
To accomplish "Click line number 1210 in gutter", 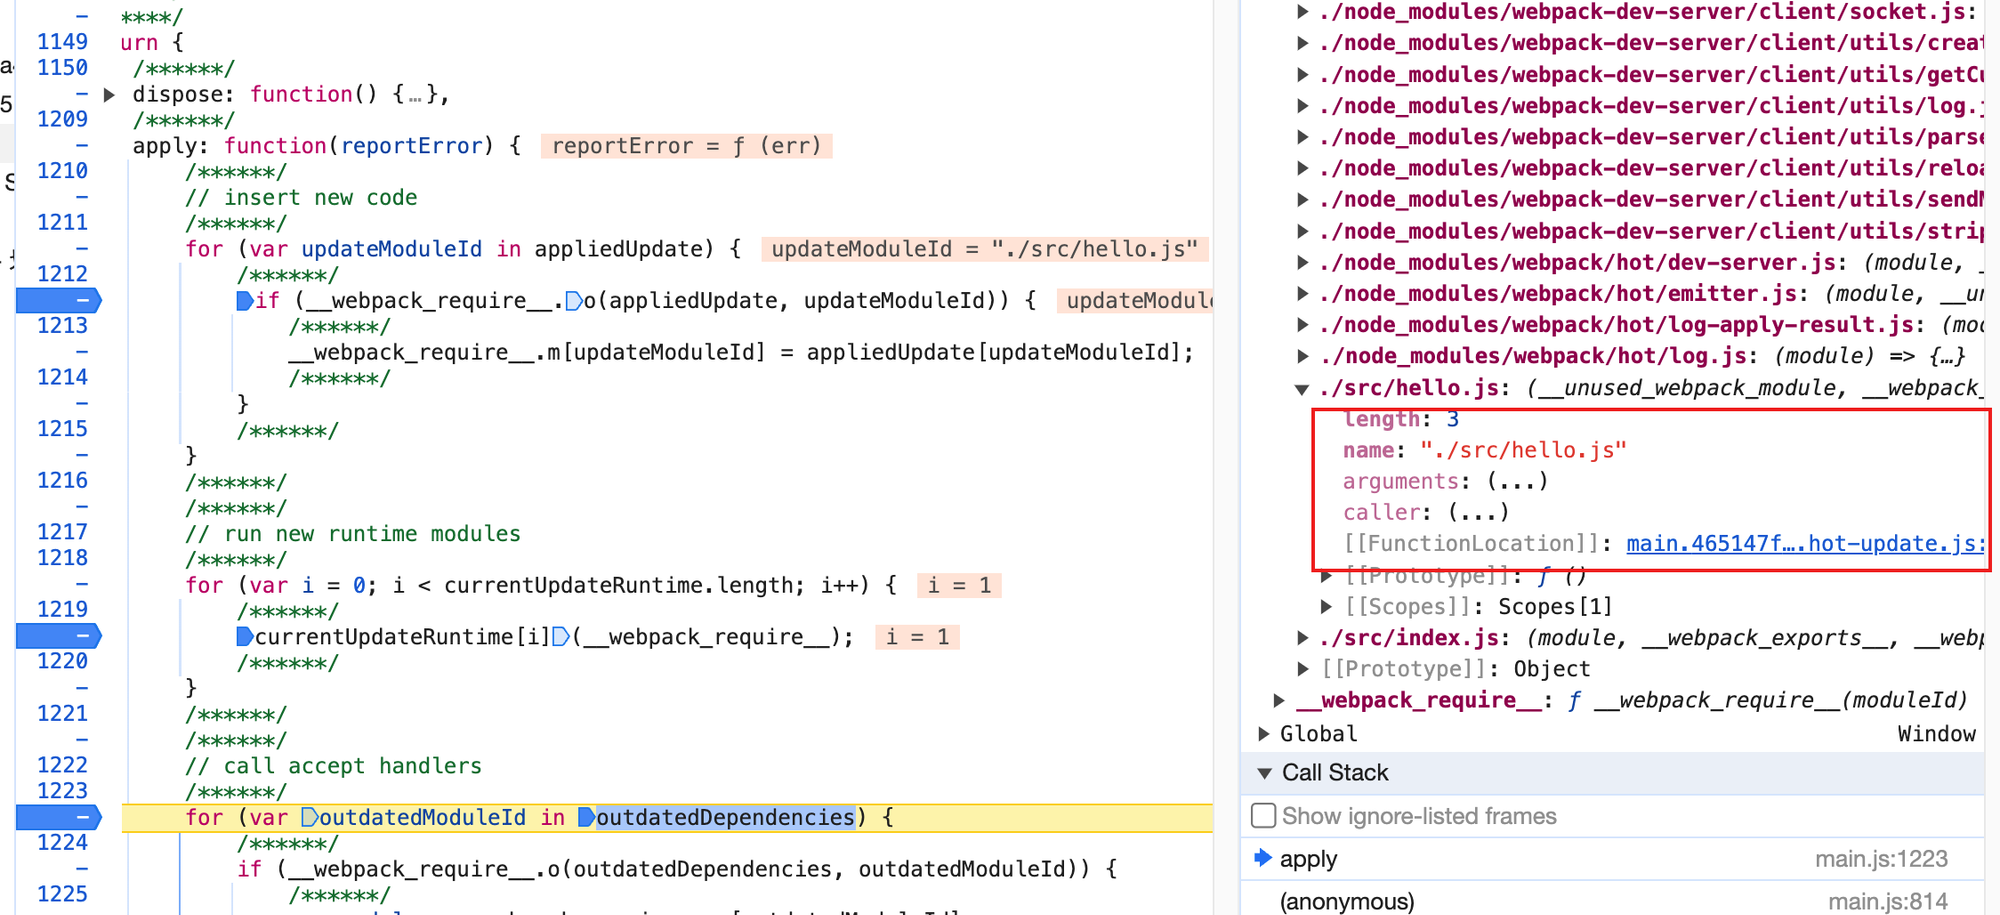I will point(62,171).
